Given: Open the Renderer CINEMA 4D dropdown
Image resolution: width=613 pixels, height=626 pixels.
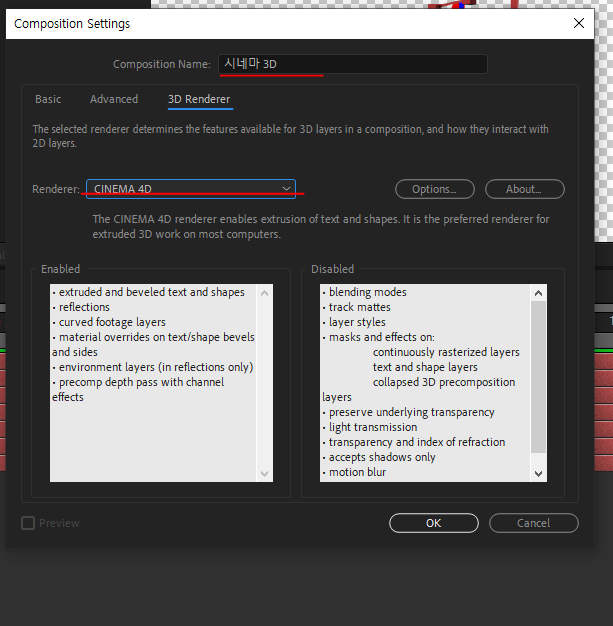Looking at the screenshot, I should [191, 189].
